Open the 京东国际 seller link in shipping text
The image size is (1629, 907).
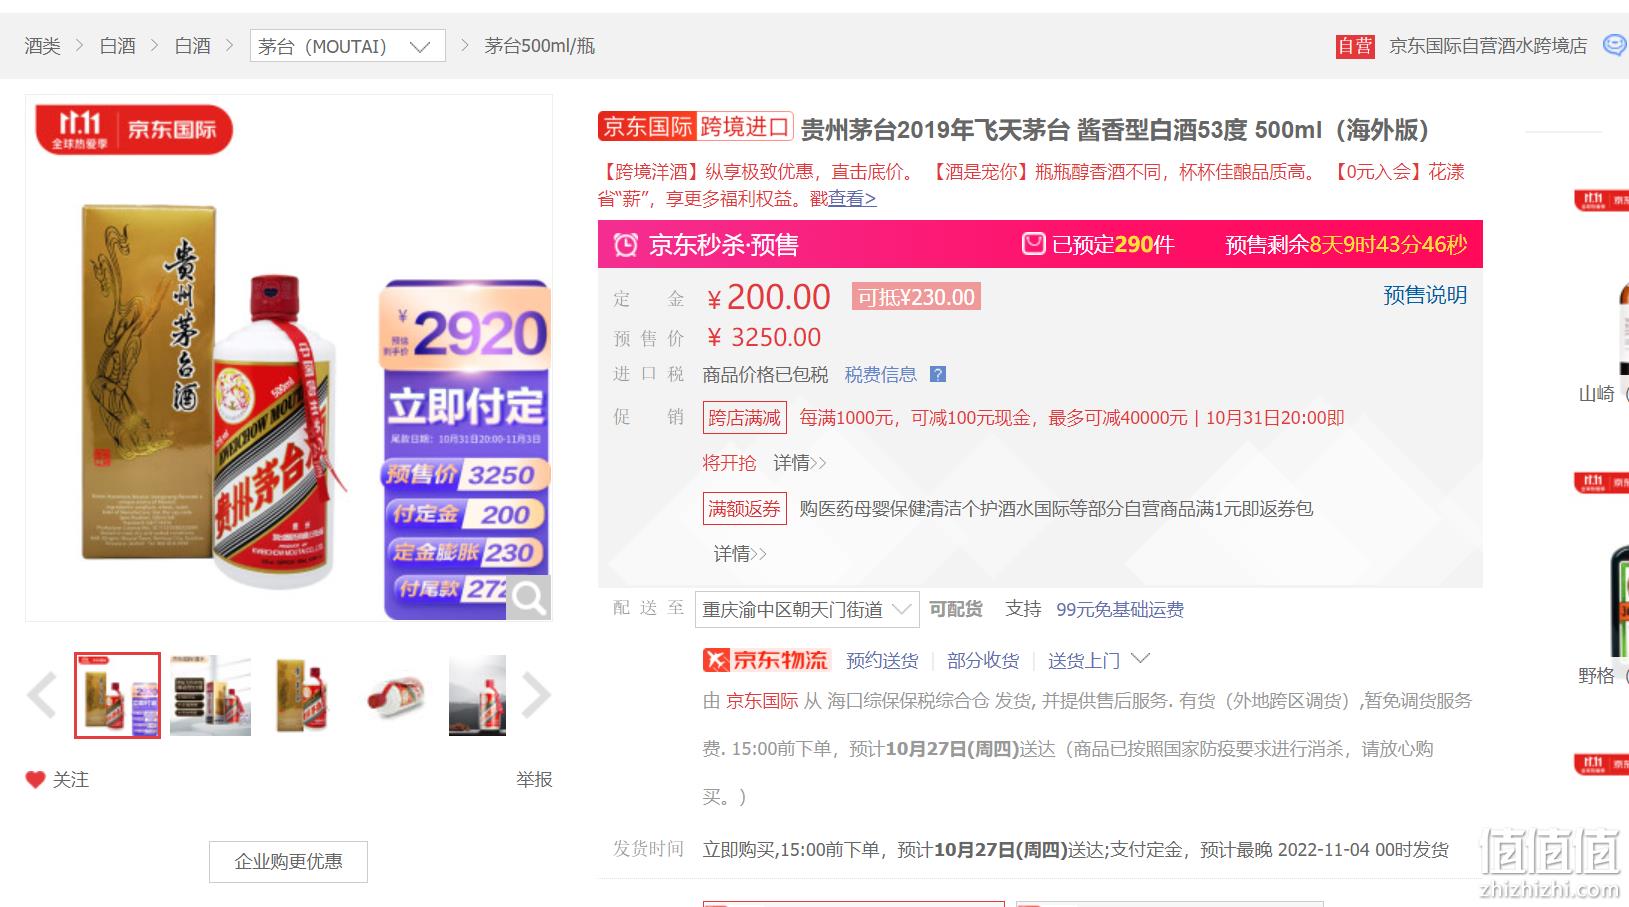(762, 701)
